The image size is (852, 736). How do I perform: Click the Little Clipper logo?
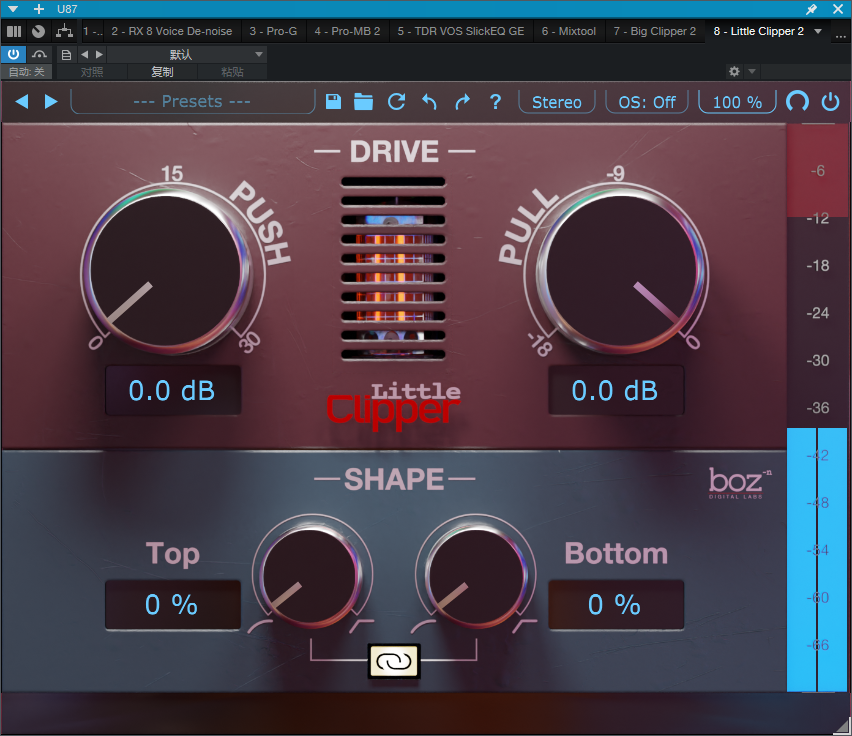click(394, 406)
